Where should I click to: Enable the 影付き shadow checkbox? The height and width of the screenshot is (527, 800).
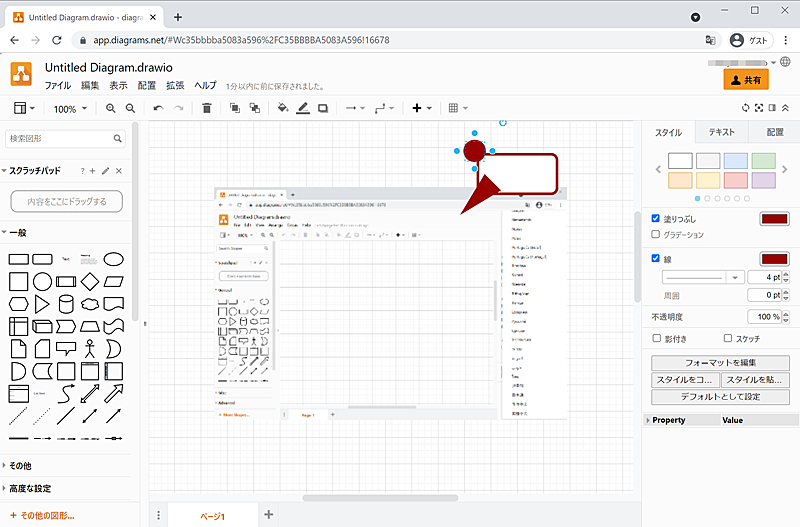[x=656, y=338]
